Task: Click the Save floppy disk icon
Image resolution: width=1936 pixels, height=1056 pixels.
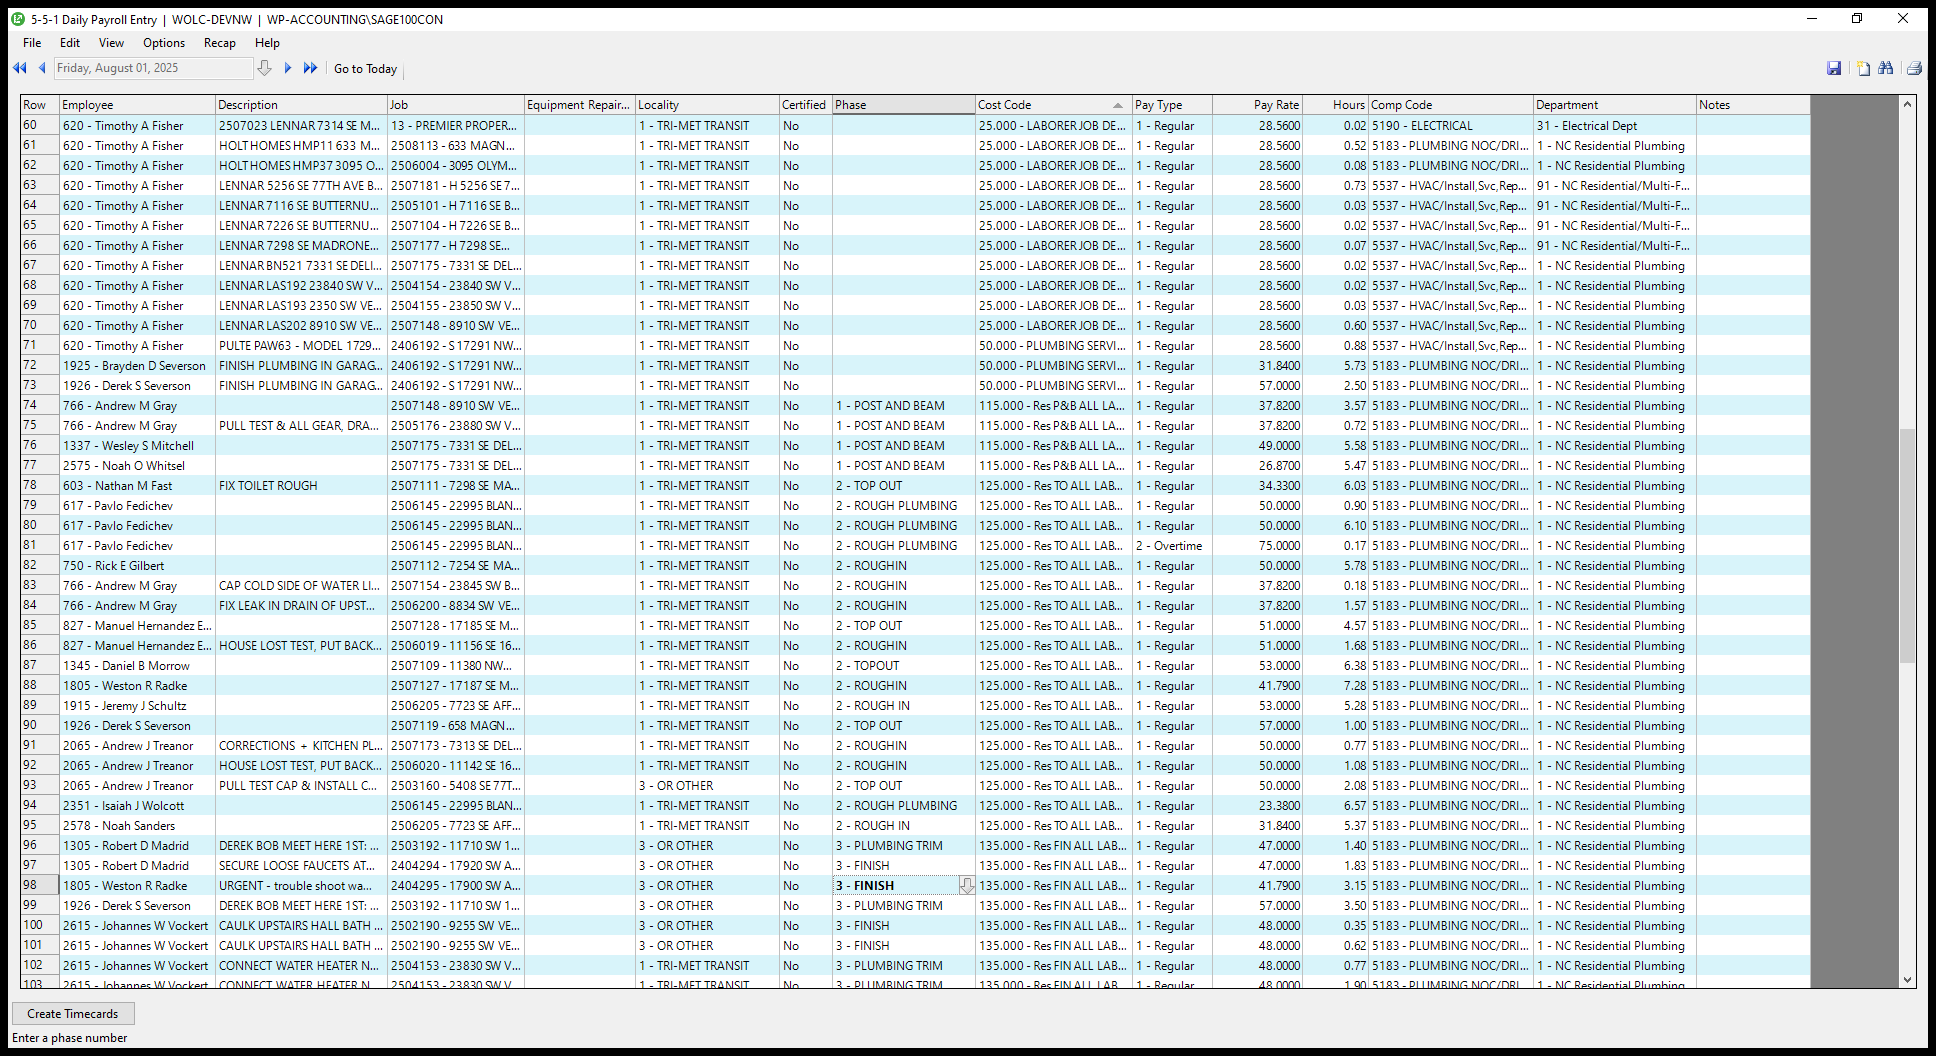Action: point(1834,68)
